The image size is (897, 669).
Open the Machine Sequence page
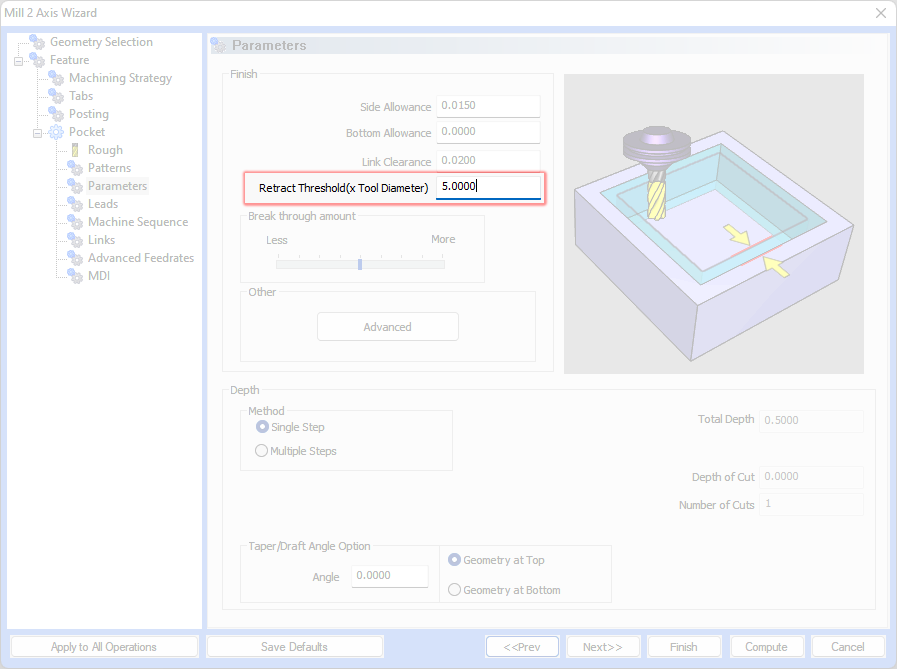138,221
